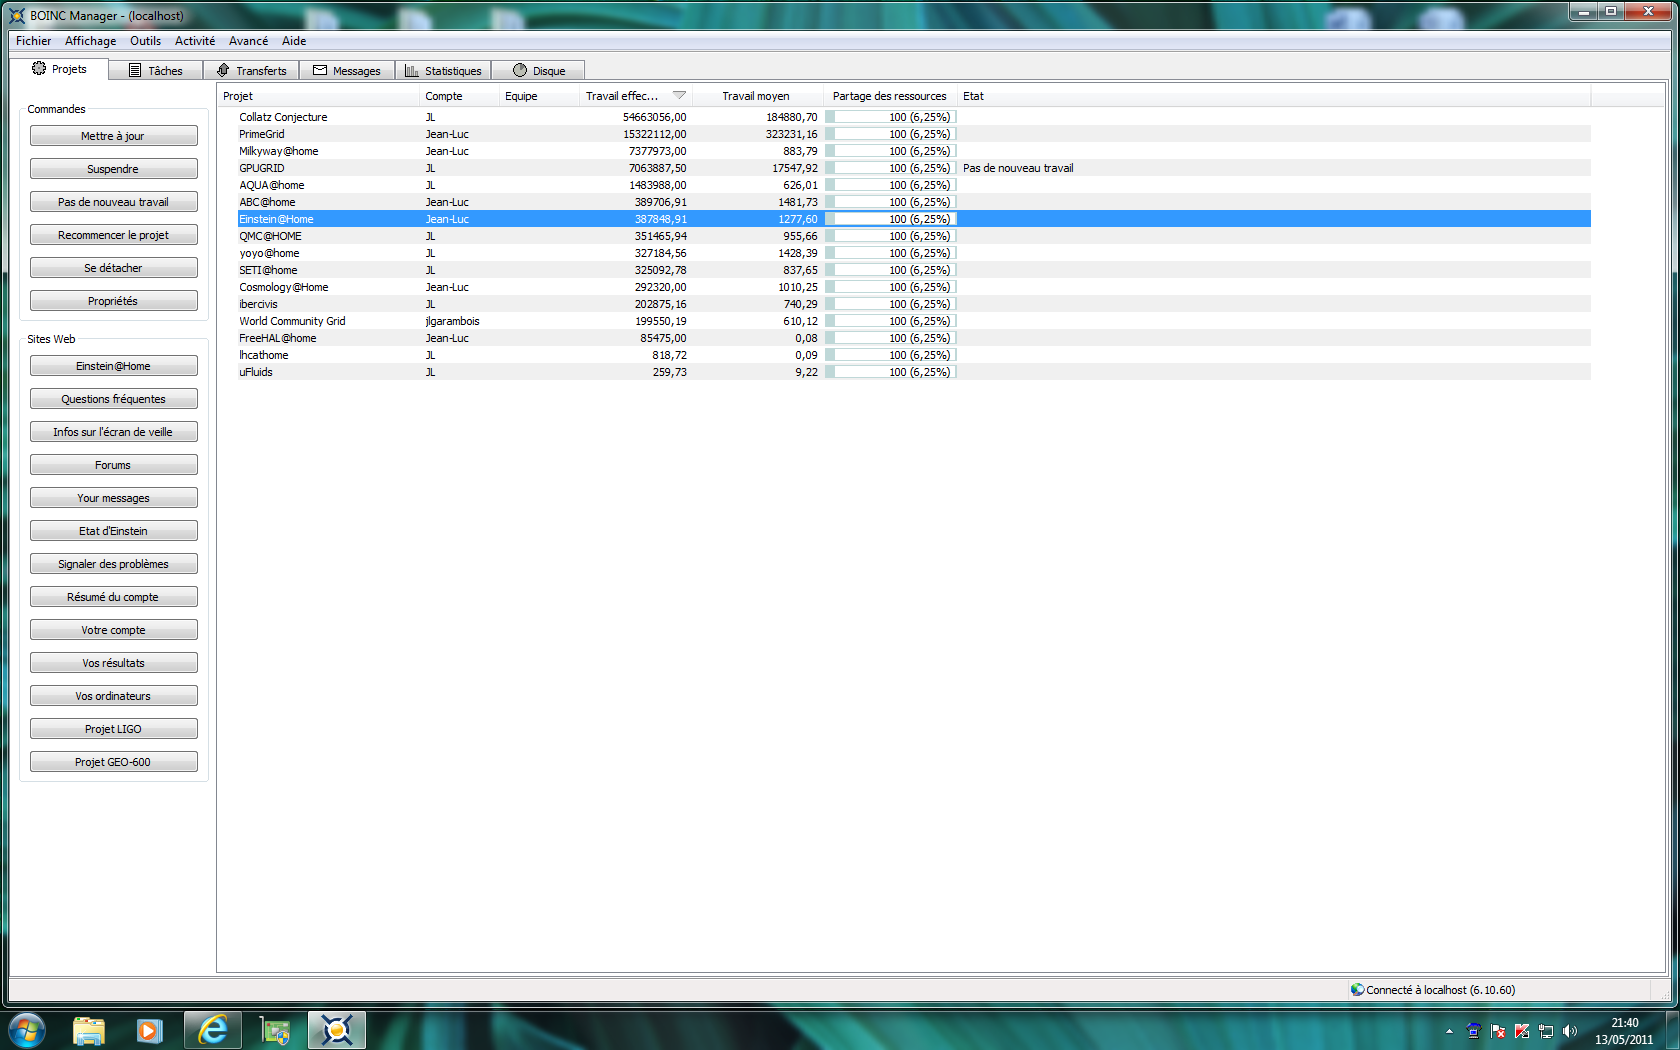Switch to the Disque tab

[539, 71]
